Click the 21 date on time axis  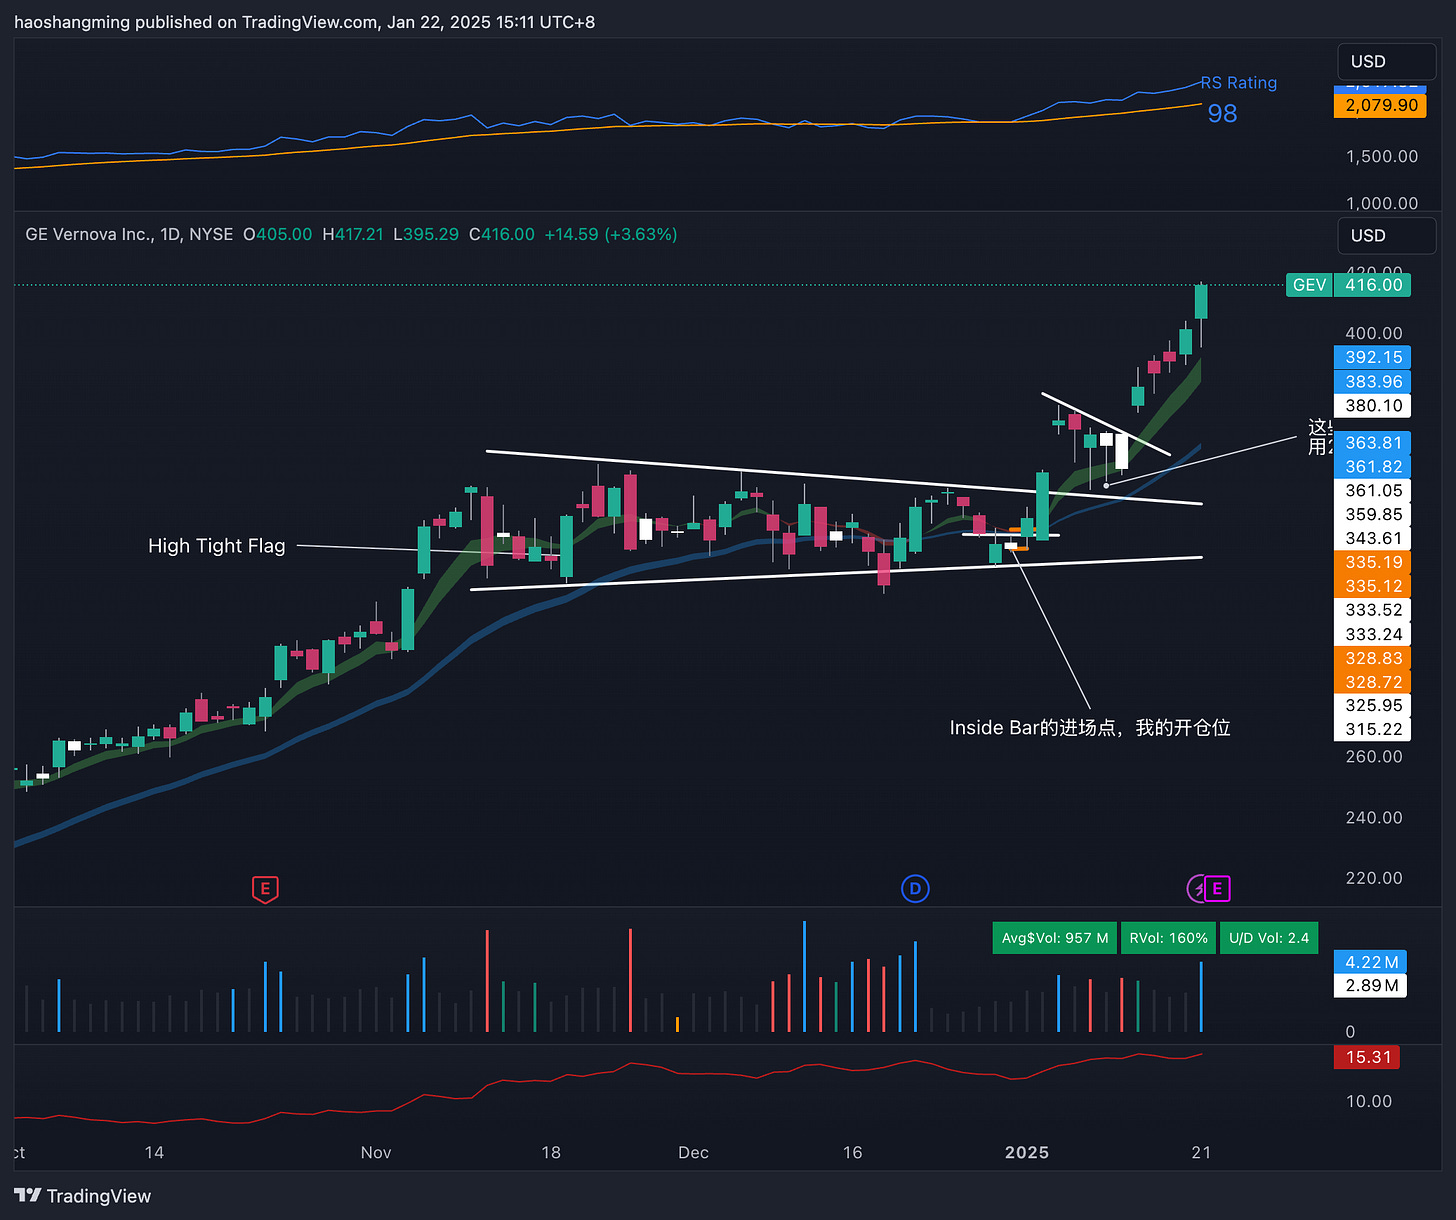click(1201, 1153)
